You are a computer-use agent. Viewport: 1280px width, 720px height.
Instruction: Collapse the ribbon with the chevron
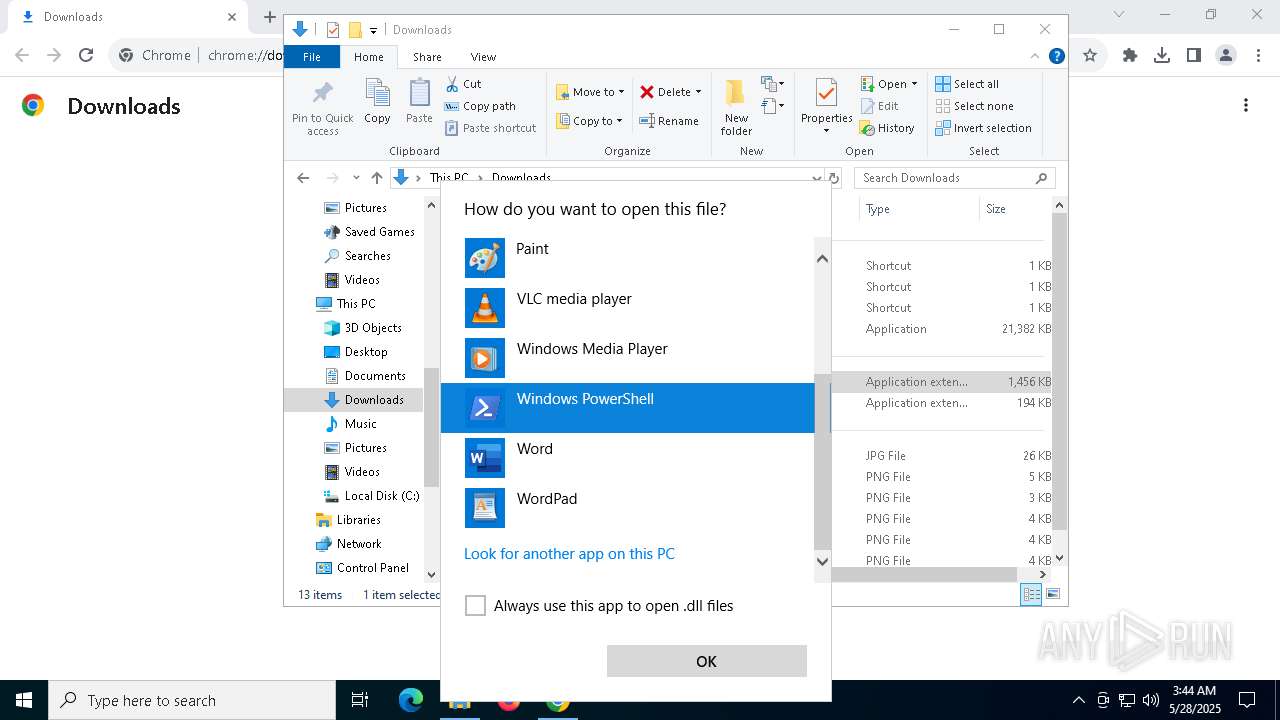click(1035, 57)
